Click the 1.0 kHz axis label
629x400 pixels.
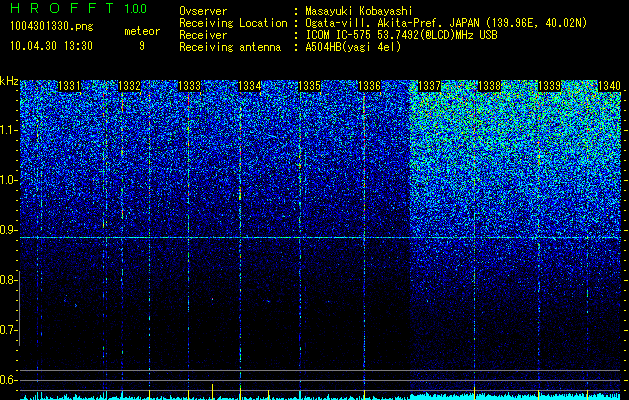pyautogui.click(x=9, y=180)
